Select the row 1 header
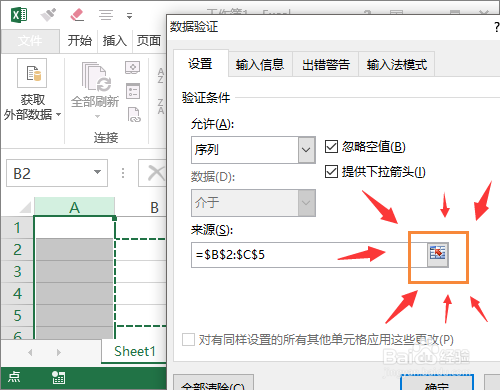 coord(17,228)
